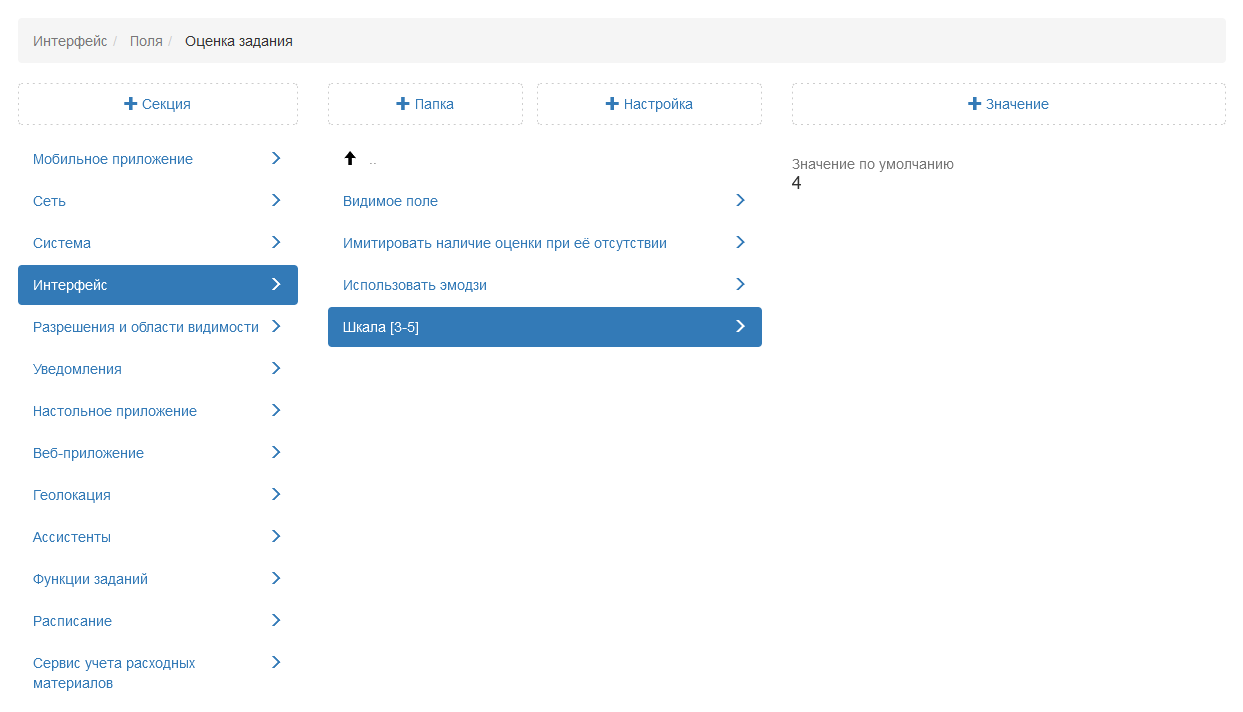Select the Уведомления section

coord(77,369)
